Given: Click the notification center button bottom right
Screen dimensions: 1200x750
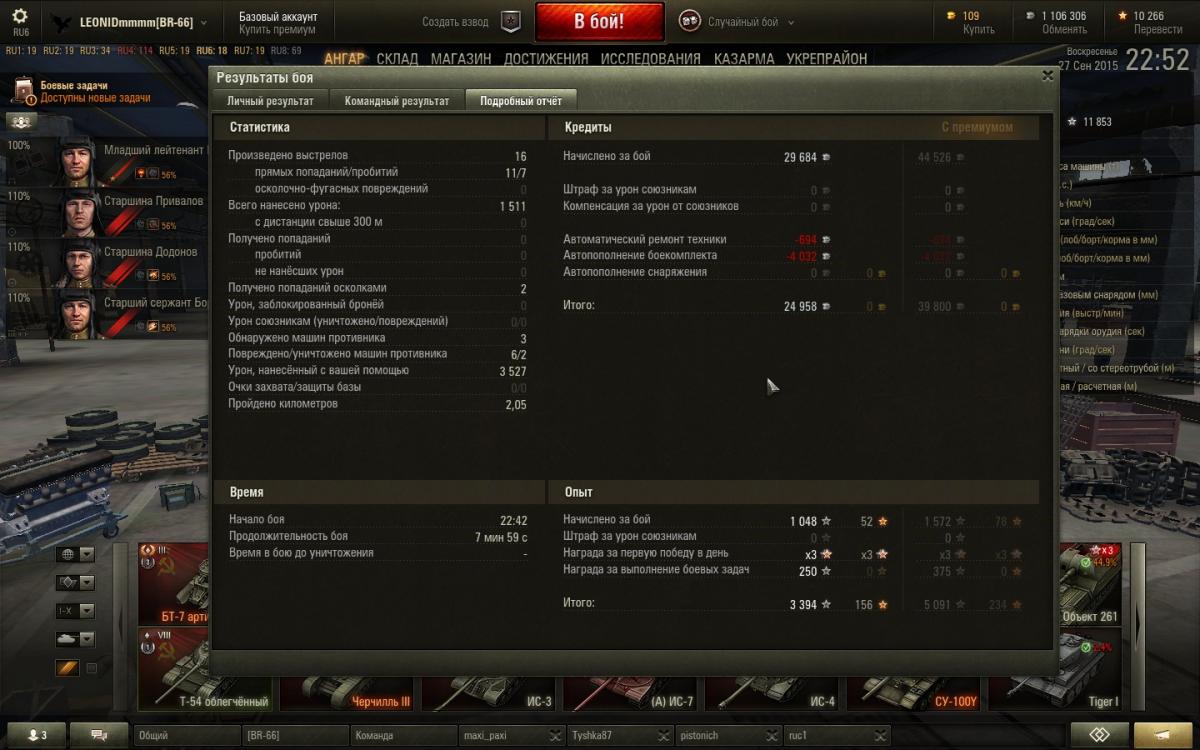Looking at the screenshot, I should point(1163,735).
